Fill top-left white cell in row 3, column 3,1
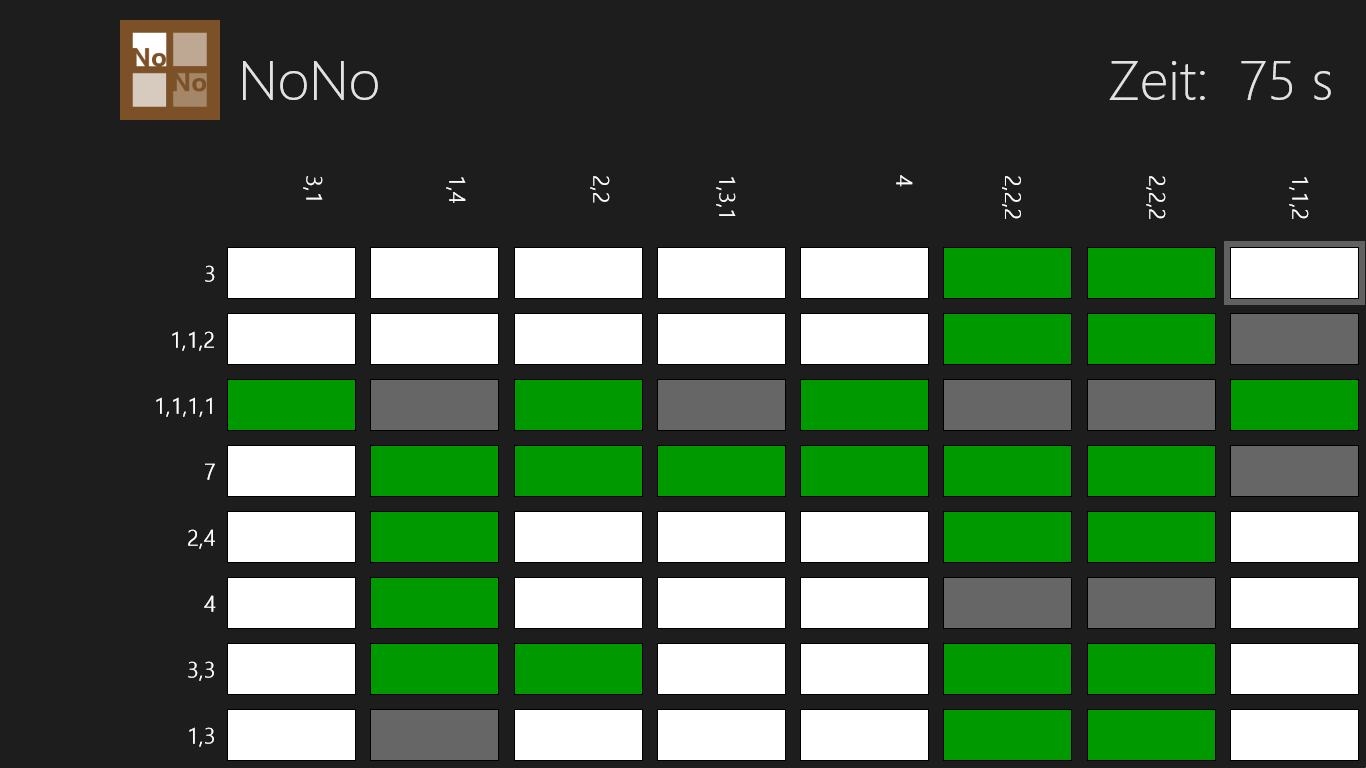 click(291, 273)
